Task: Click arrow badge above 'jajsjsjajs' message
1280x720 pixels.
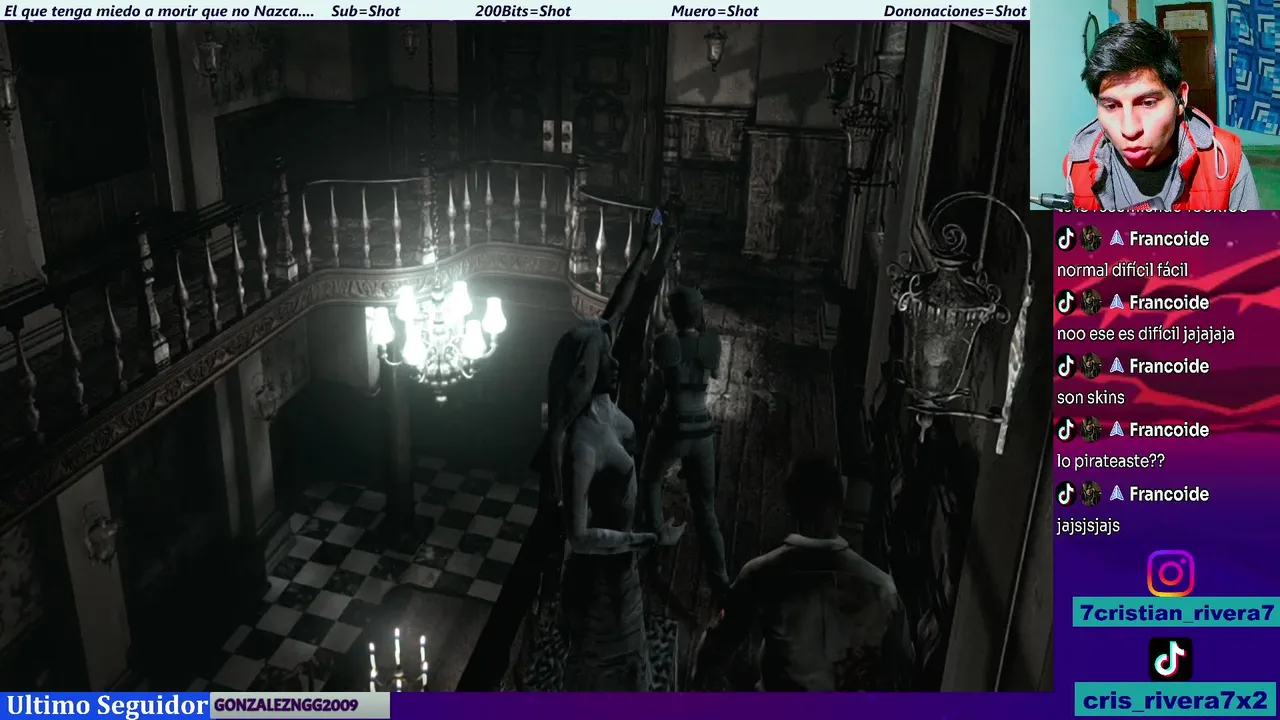Action: pos(1117,494)
